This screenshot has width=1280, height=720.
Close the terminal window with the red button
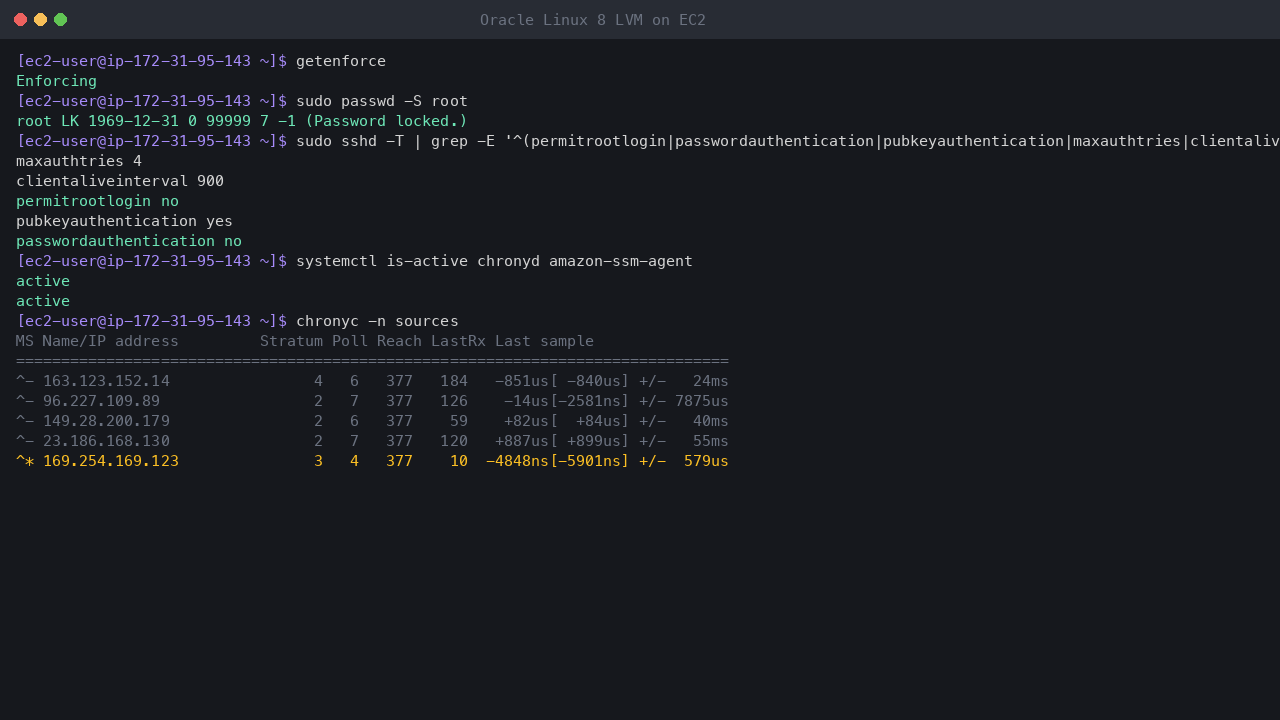click(20, 20)
